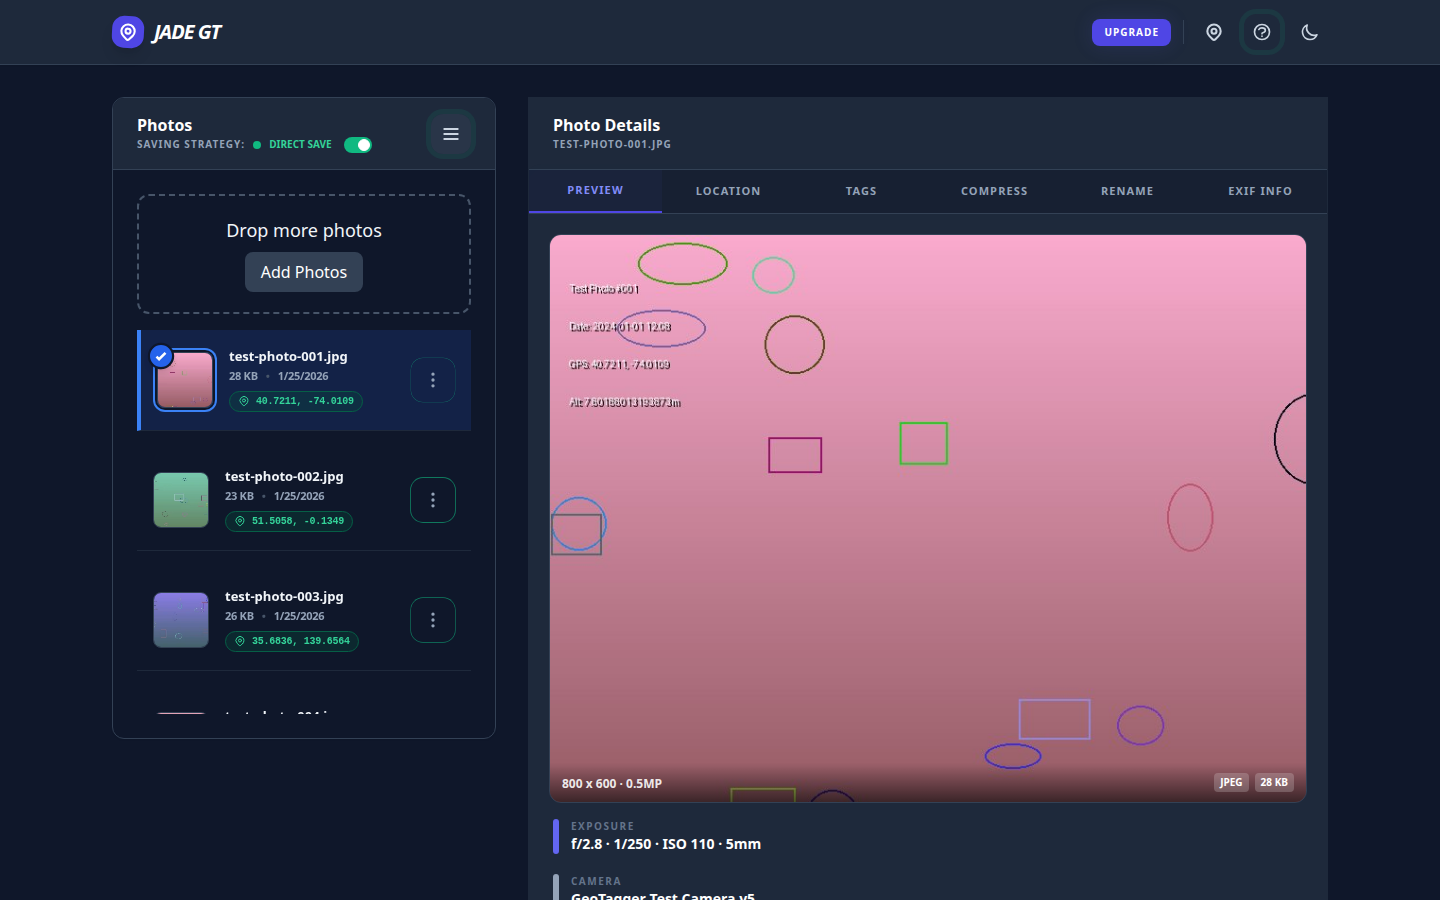Open the Photos panel hamburger menu
The image size is (1440, 900).
click(450, 134)
